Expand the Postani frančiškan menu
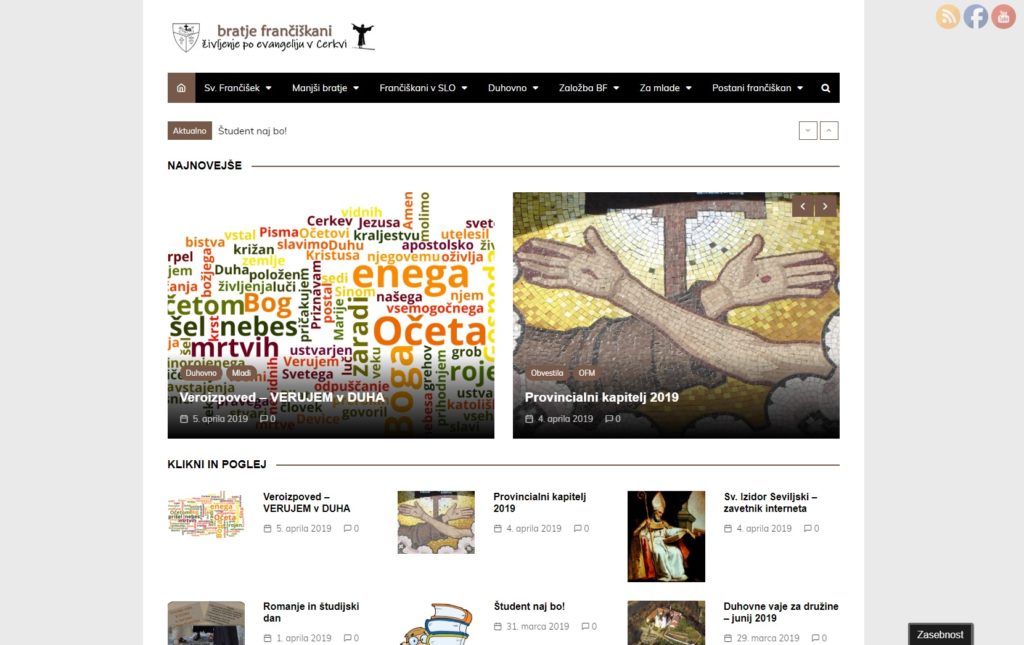 [758, 87]
